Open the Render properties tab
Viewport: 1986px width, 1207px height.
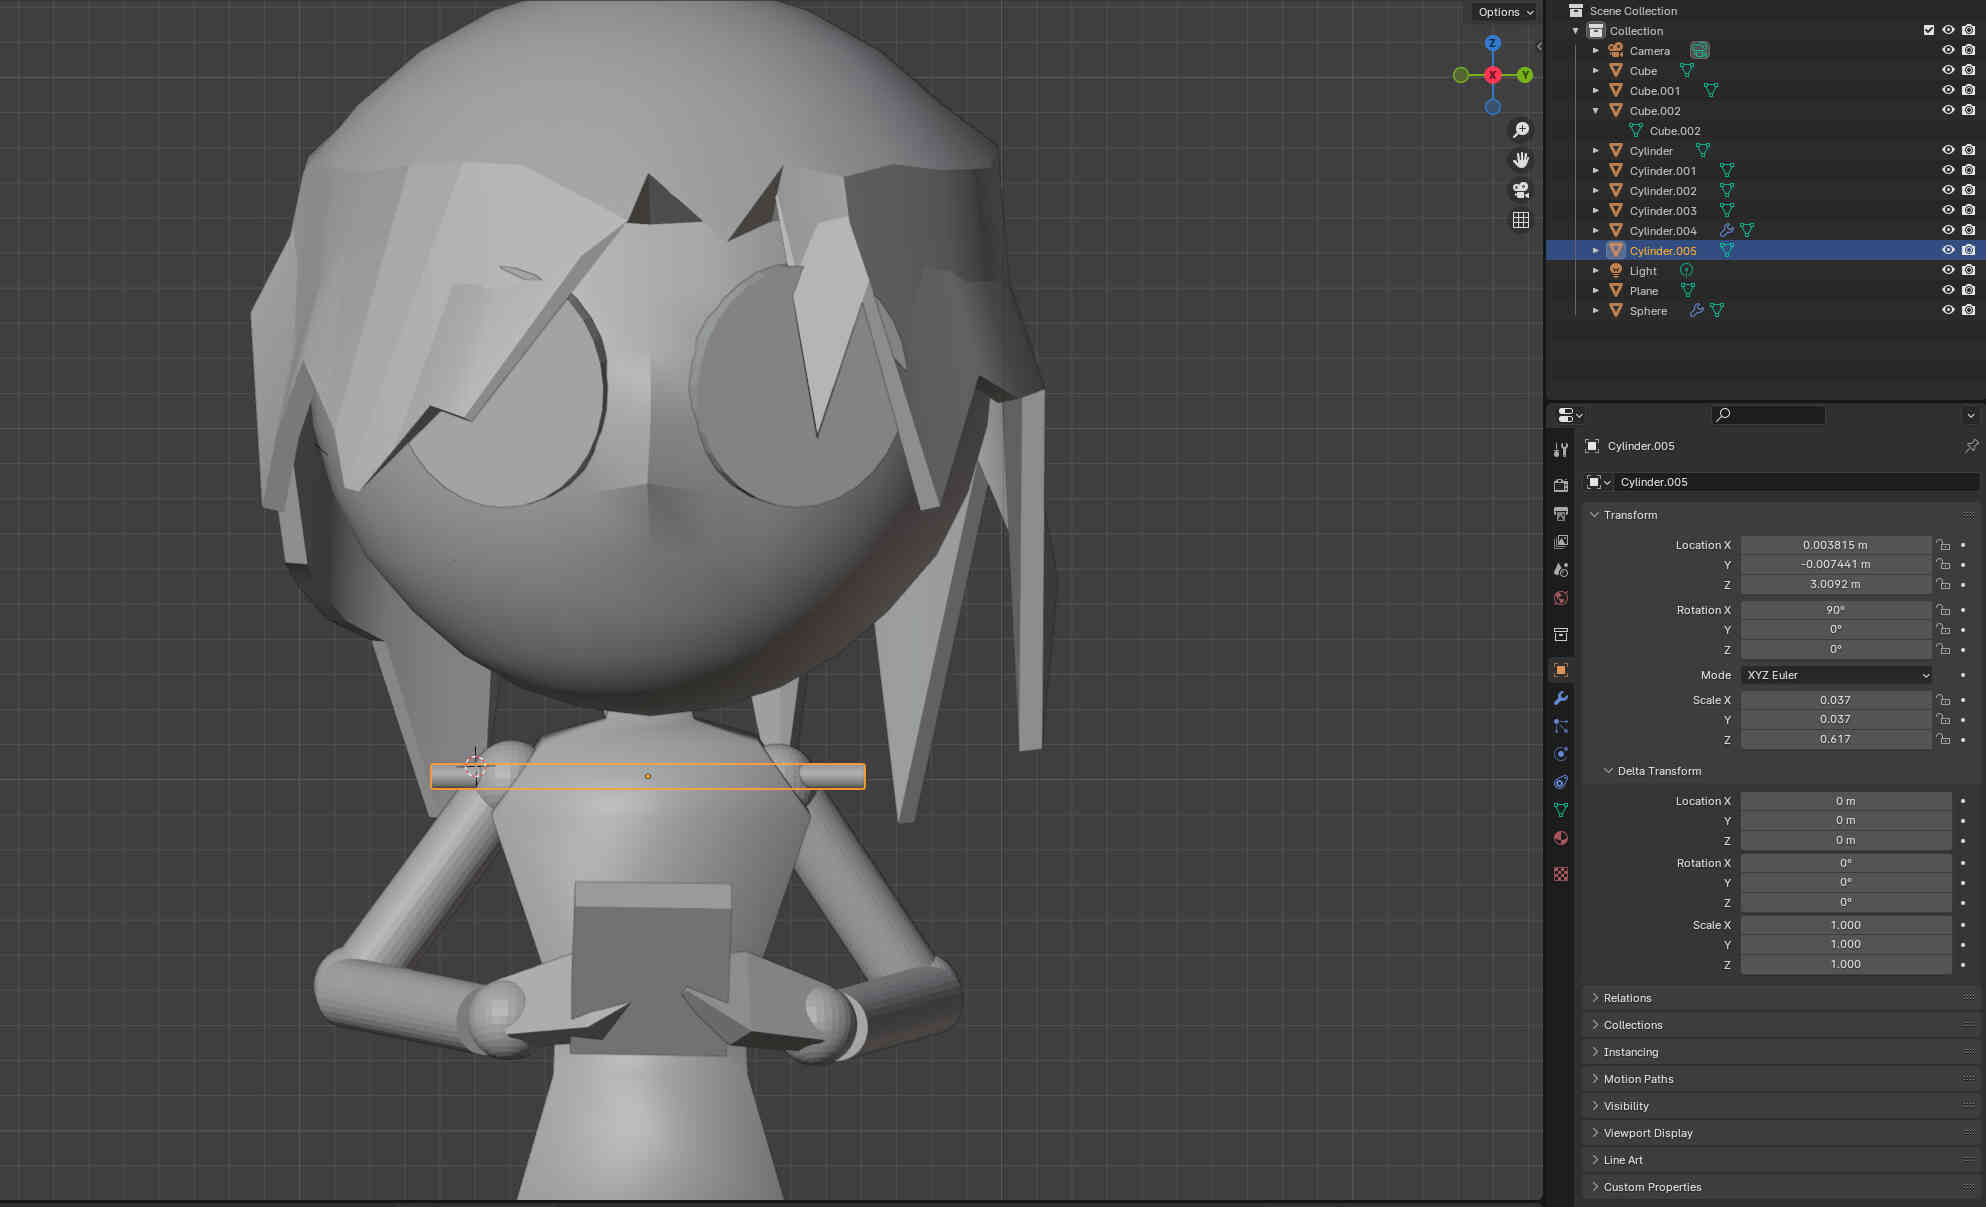[x=1561, y=485]
